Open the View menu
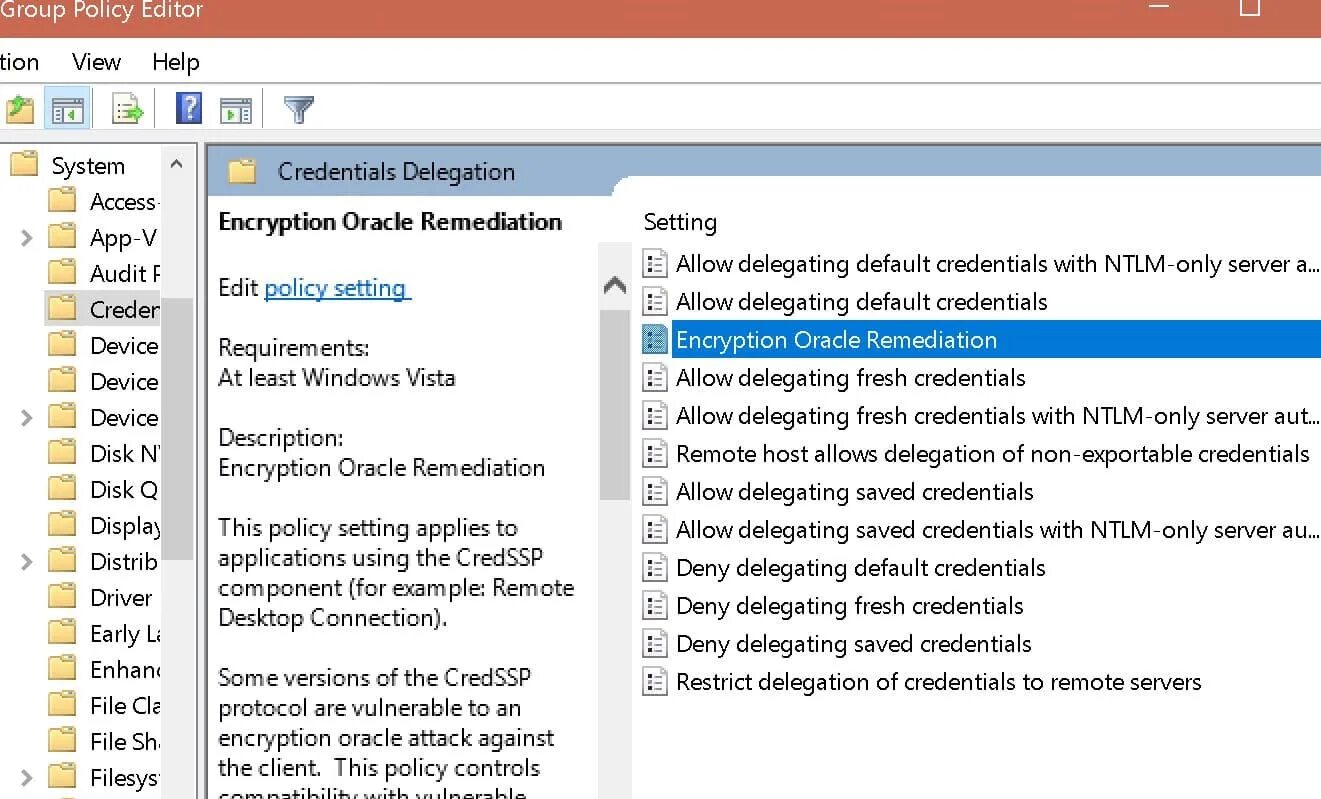This screenshot has width=1321, height=799. pyautogui.click(x=96, y=62)
